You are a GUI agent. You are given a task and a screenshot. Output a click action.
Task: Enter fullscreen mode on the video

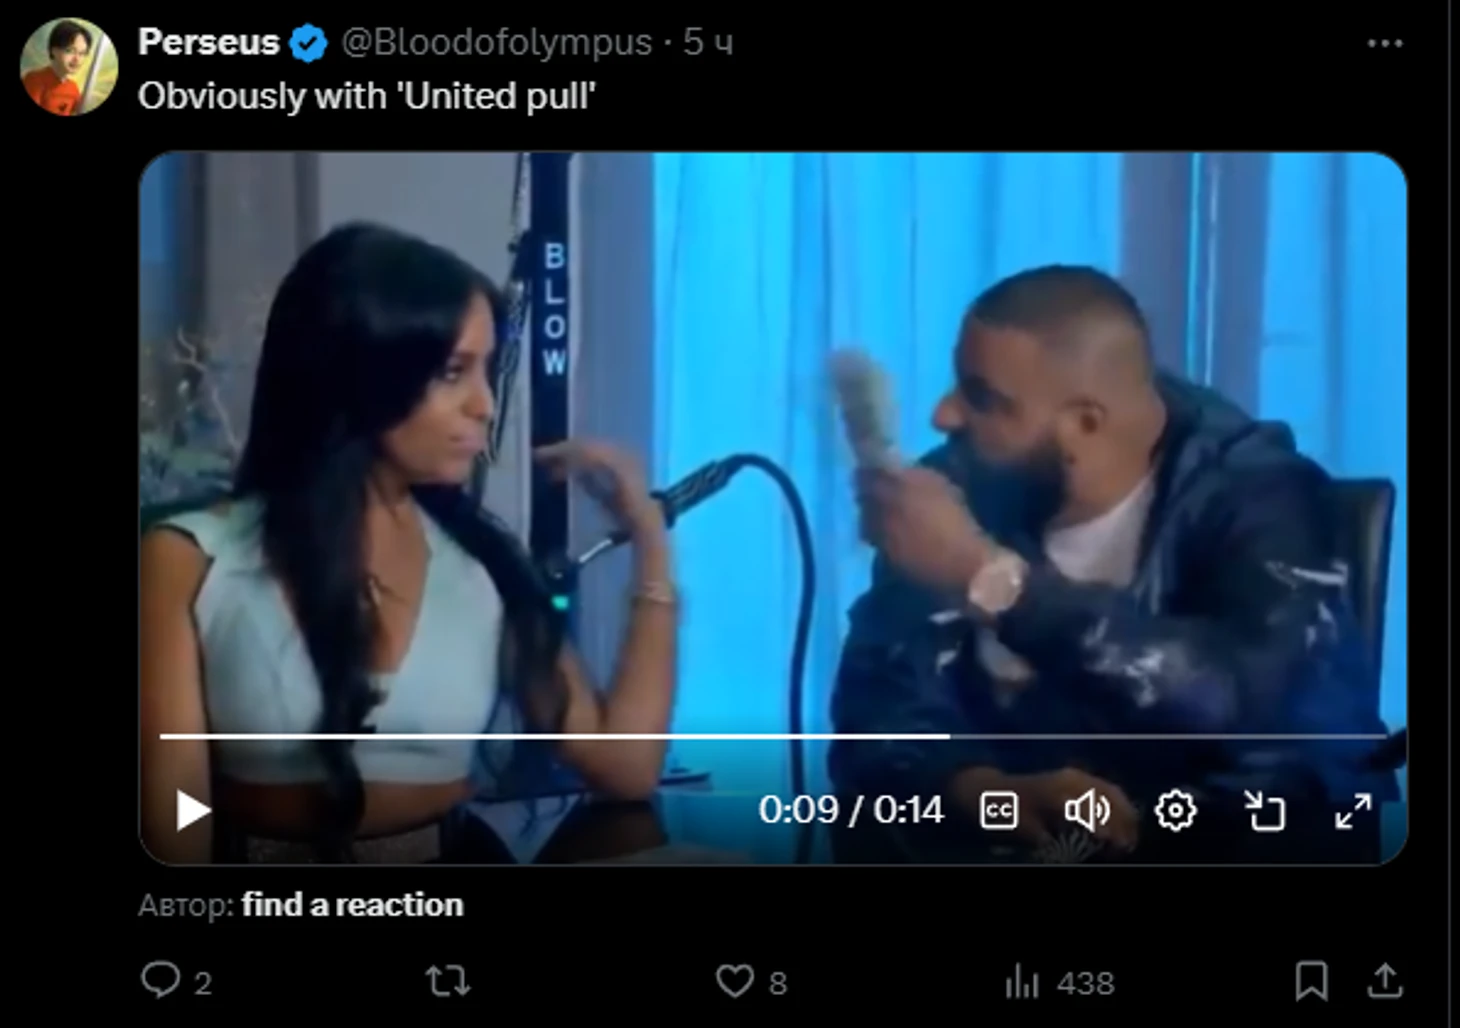pos(1352,811)
